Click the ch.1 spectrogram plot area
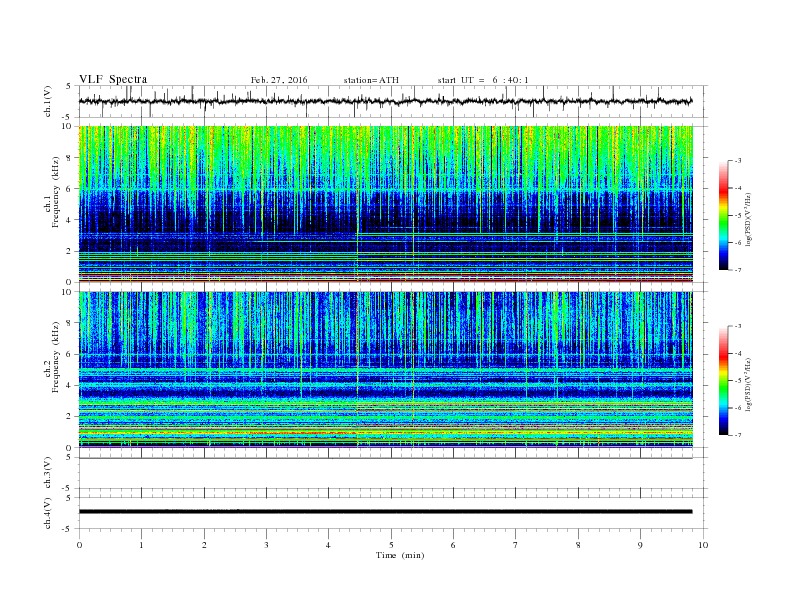This screenshot has height=612, width=792. (386, 204)
